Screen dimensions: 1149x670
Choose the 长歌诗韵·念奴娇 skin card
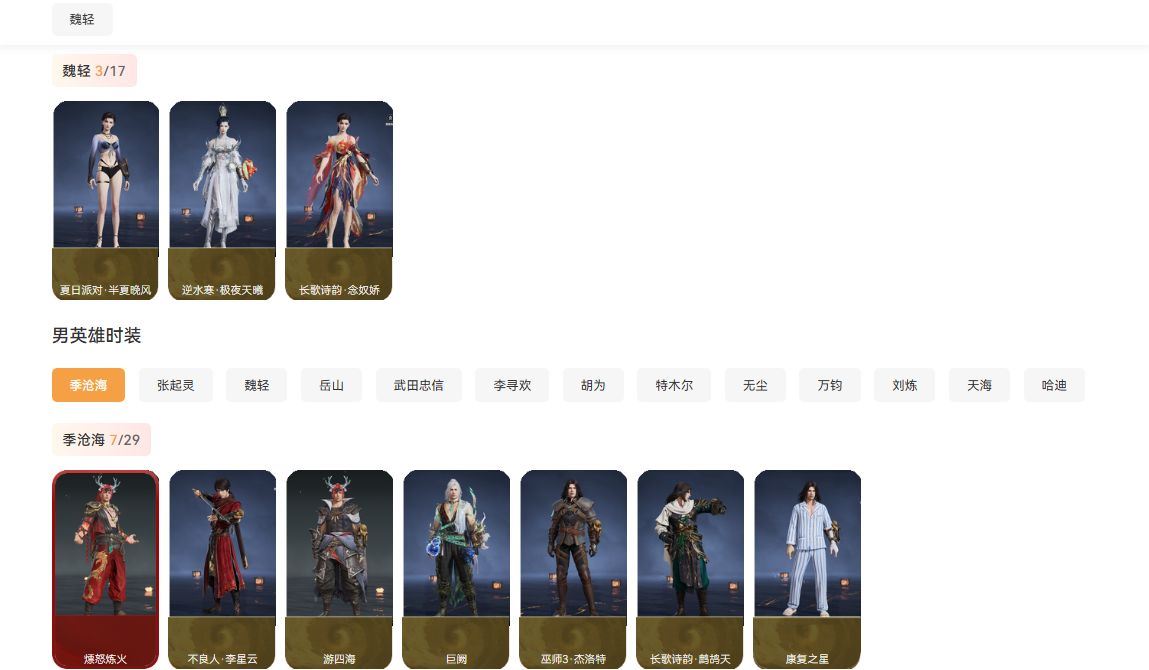pos(339,200)
